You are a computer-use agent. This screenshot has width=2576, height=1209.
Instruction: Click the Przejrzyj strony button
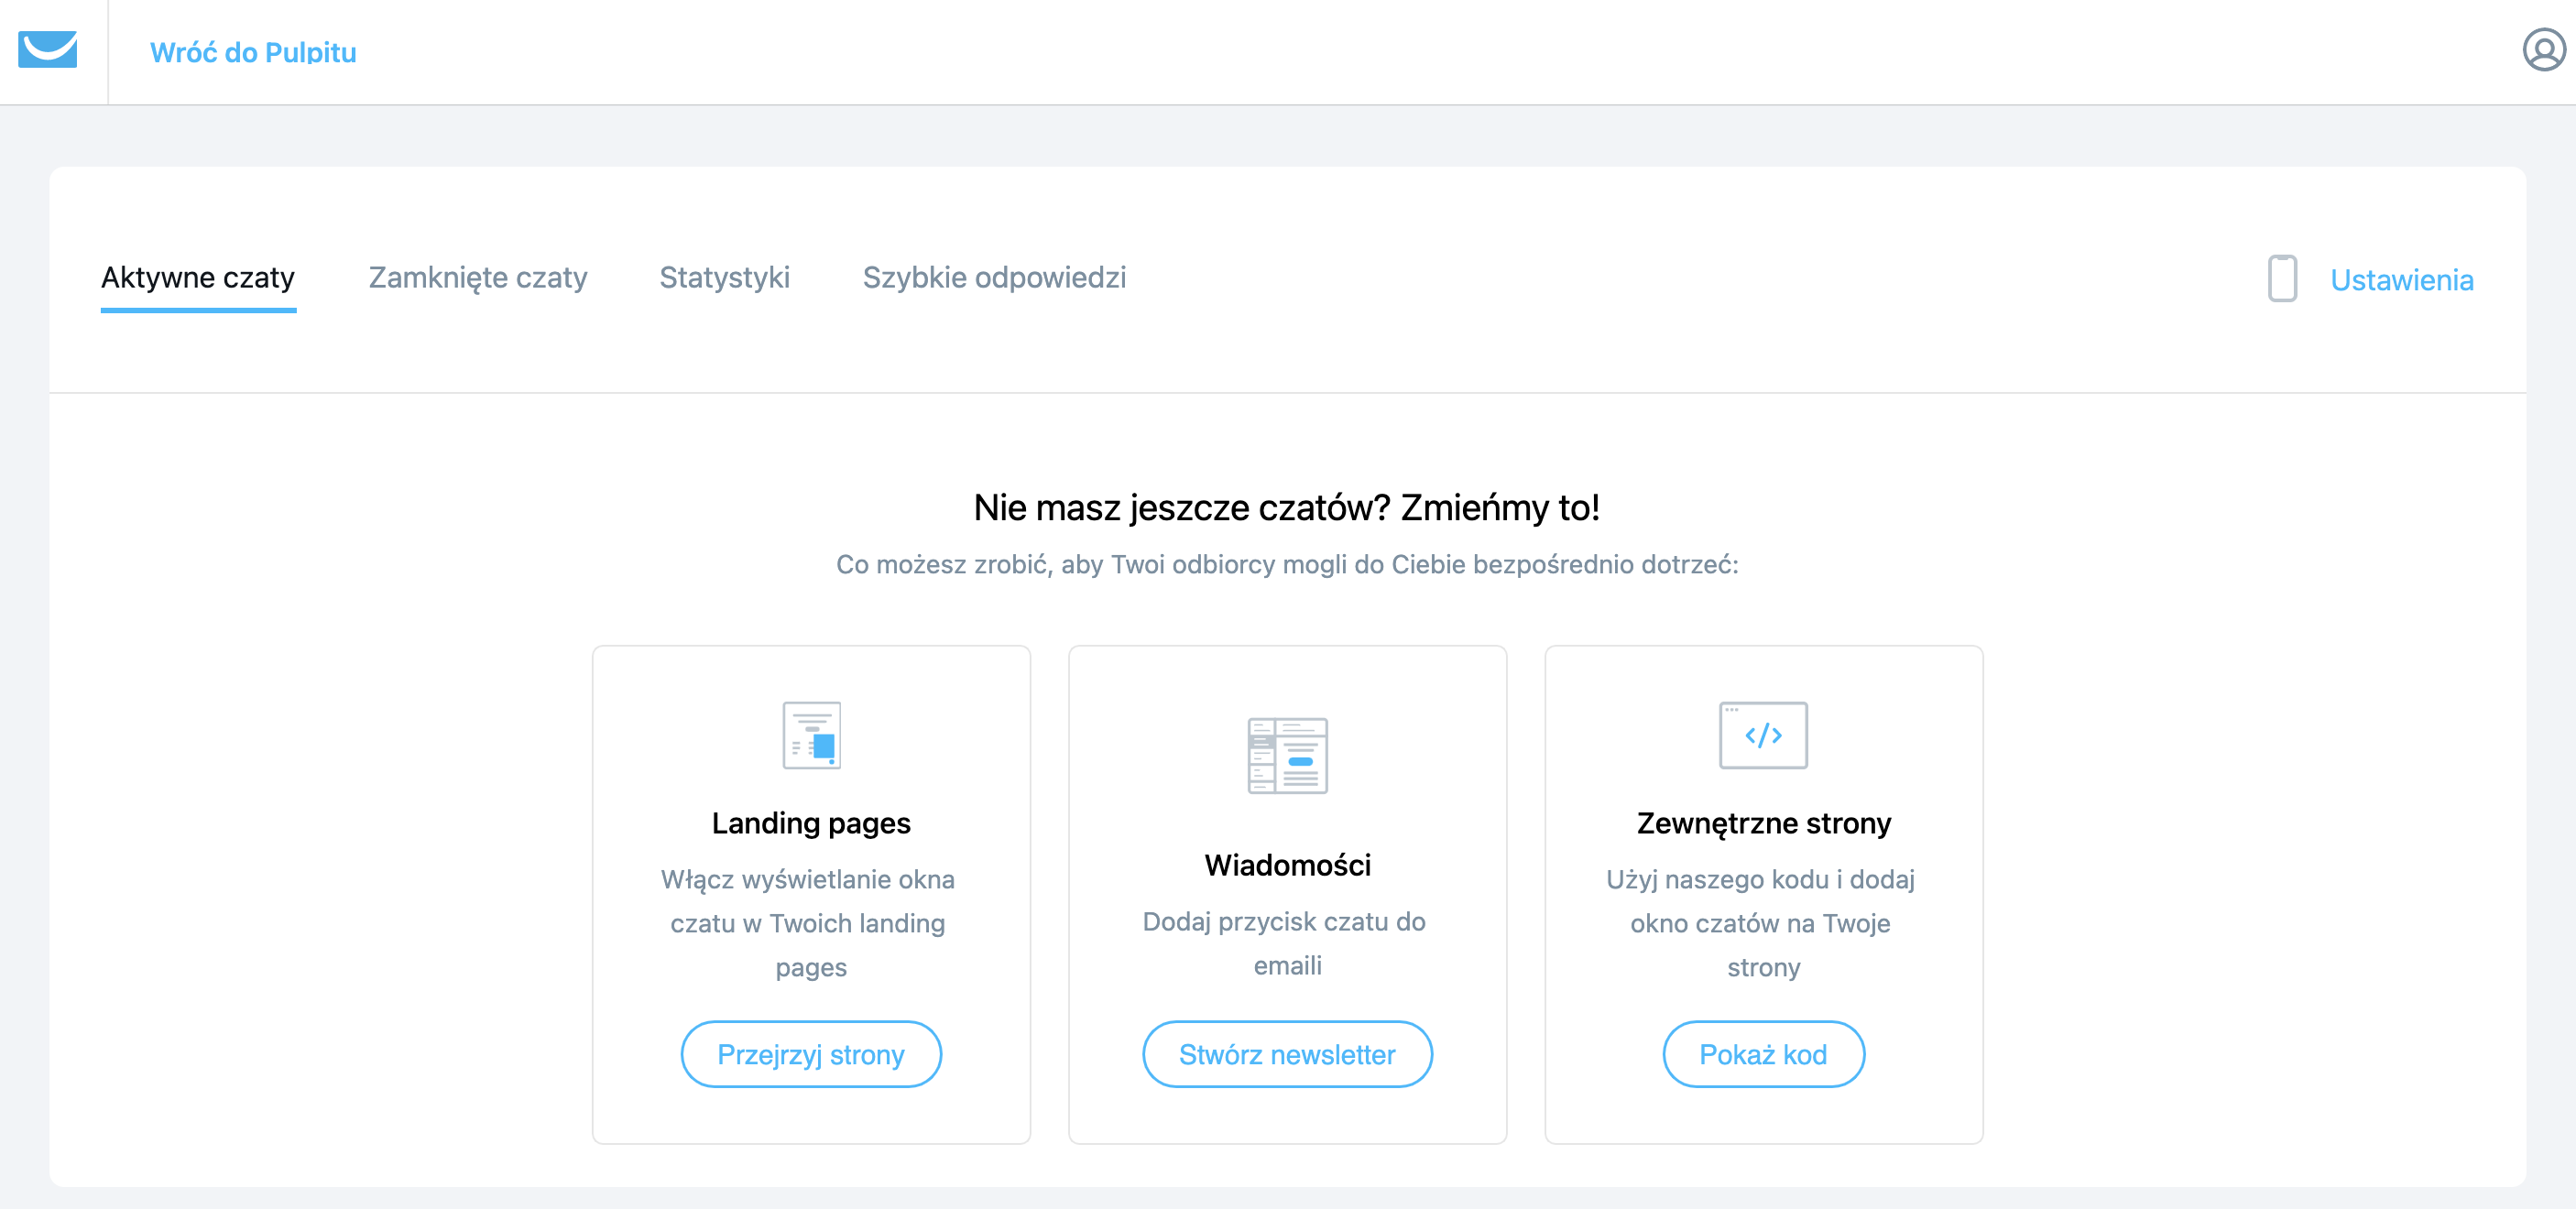point(811,1054)
